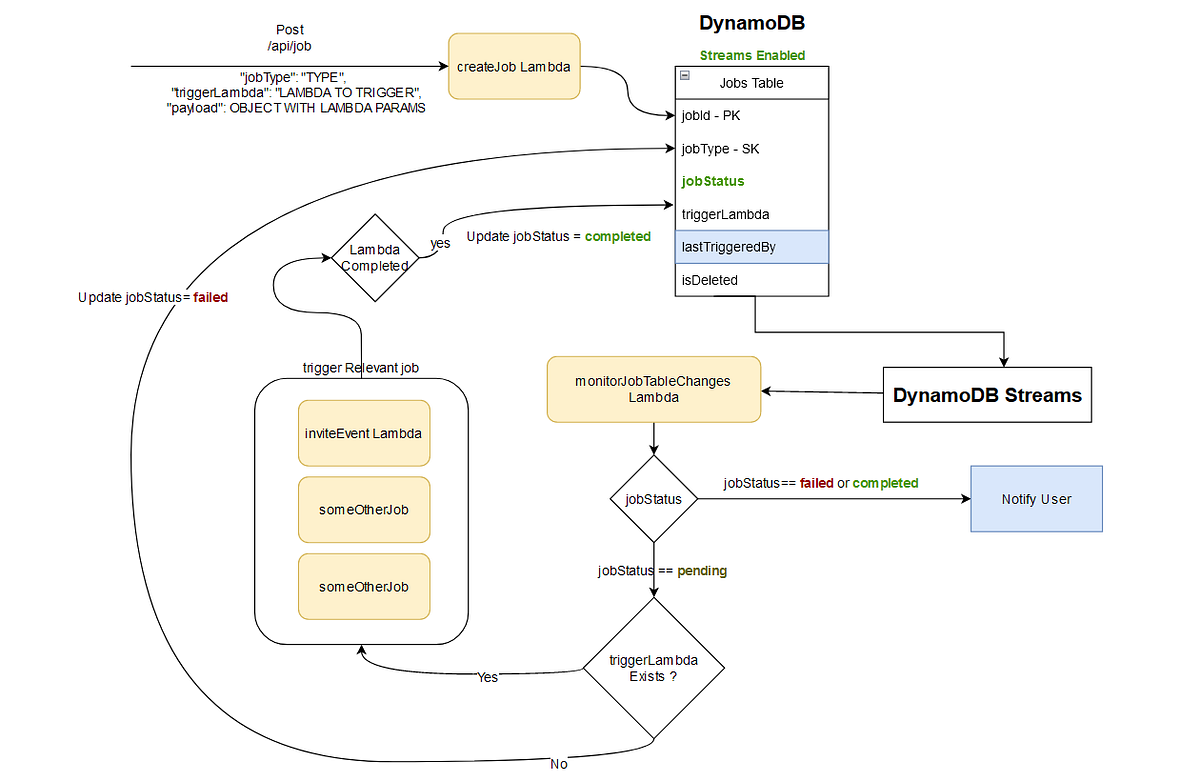Collapse the Jobs Table entity
The height and width of the screenshot is (782, 1200).
(x=684, y=74)
